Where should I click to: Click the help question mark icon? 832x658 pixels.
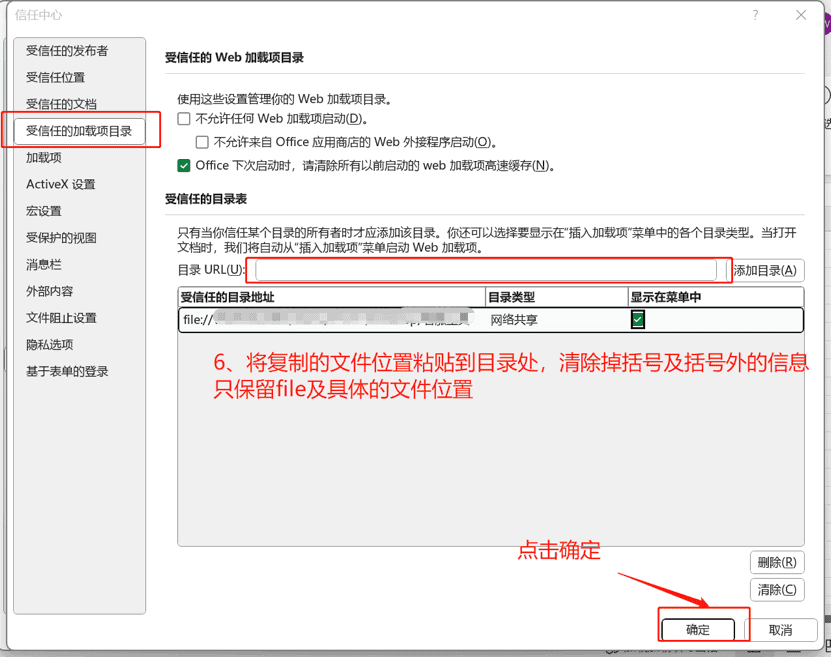point(756,15)
